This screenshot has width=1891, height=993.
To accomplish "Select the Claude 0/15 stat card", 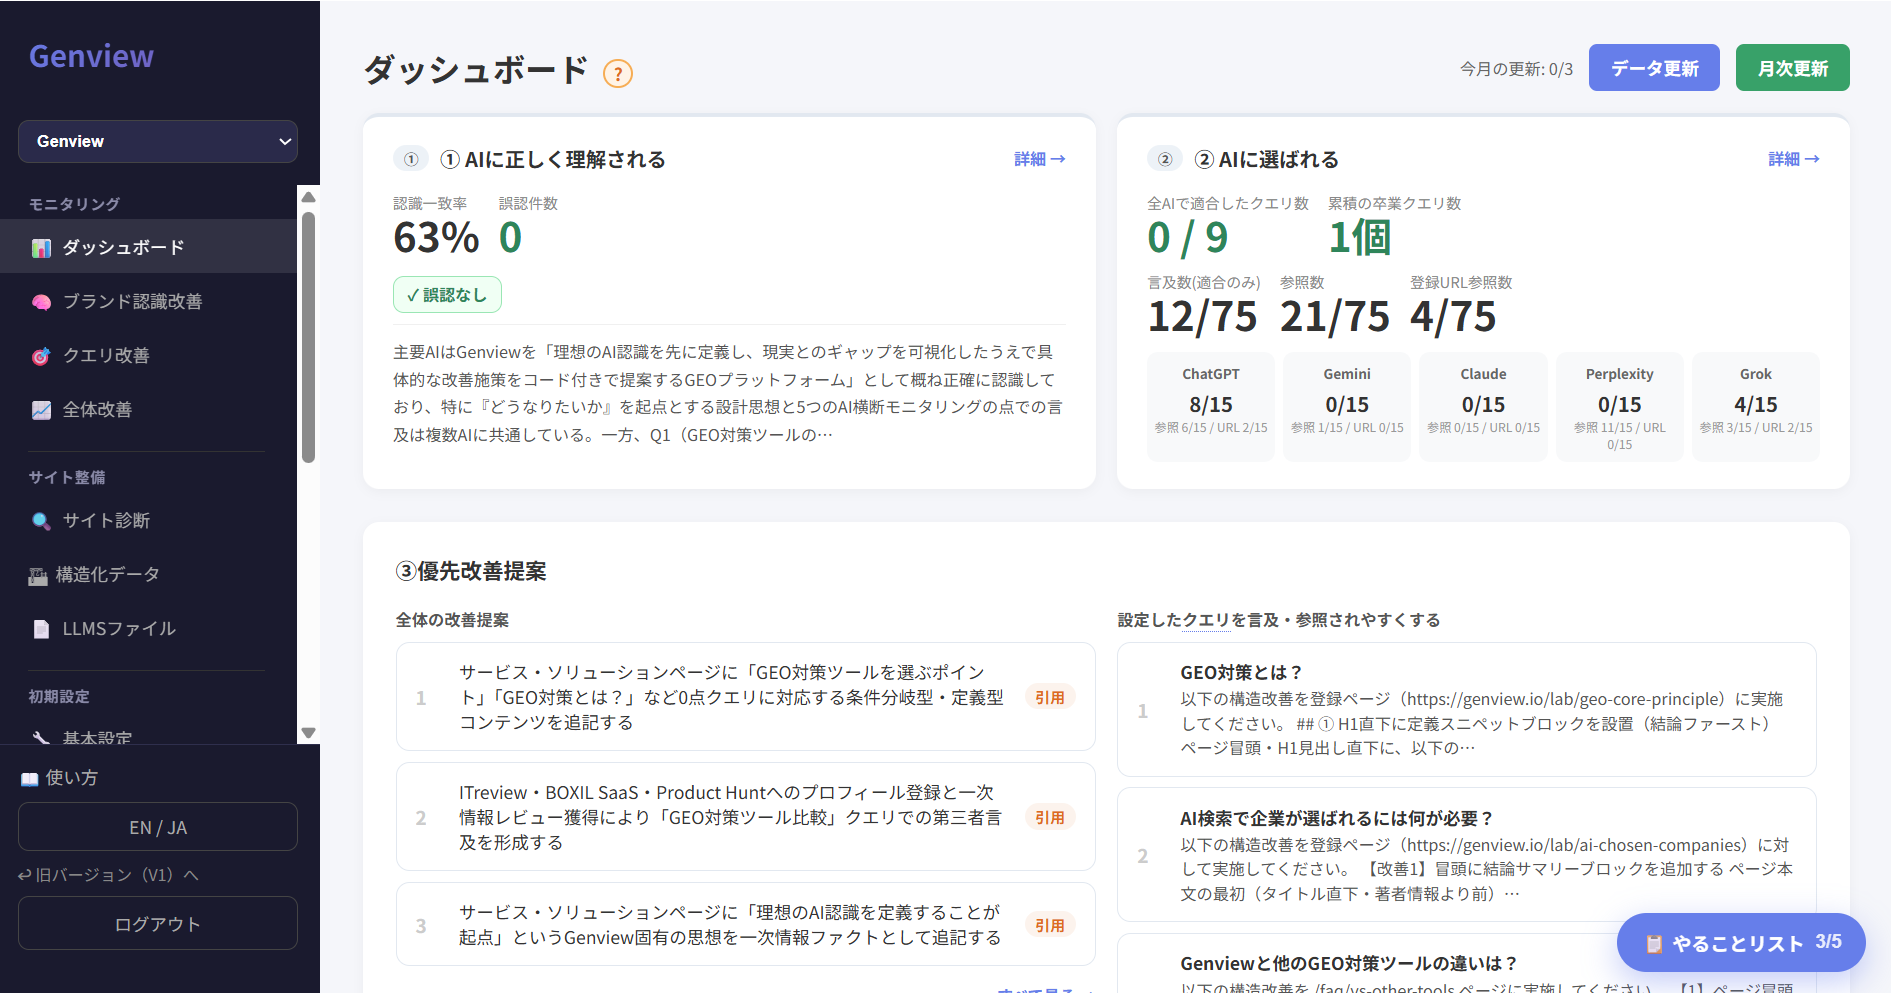I will (1483, 406).
